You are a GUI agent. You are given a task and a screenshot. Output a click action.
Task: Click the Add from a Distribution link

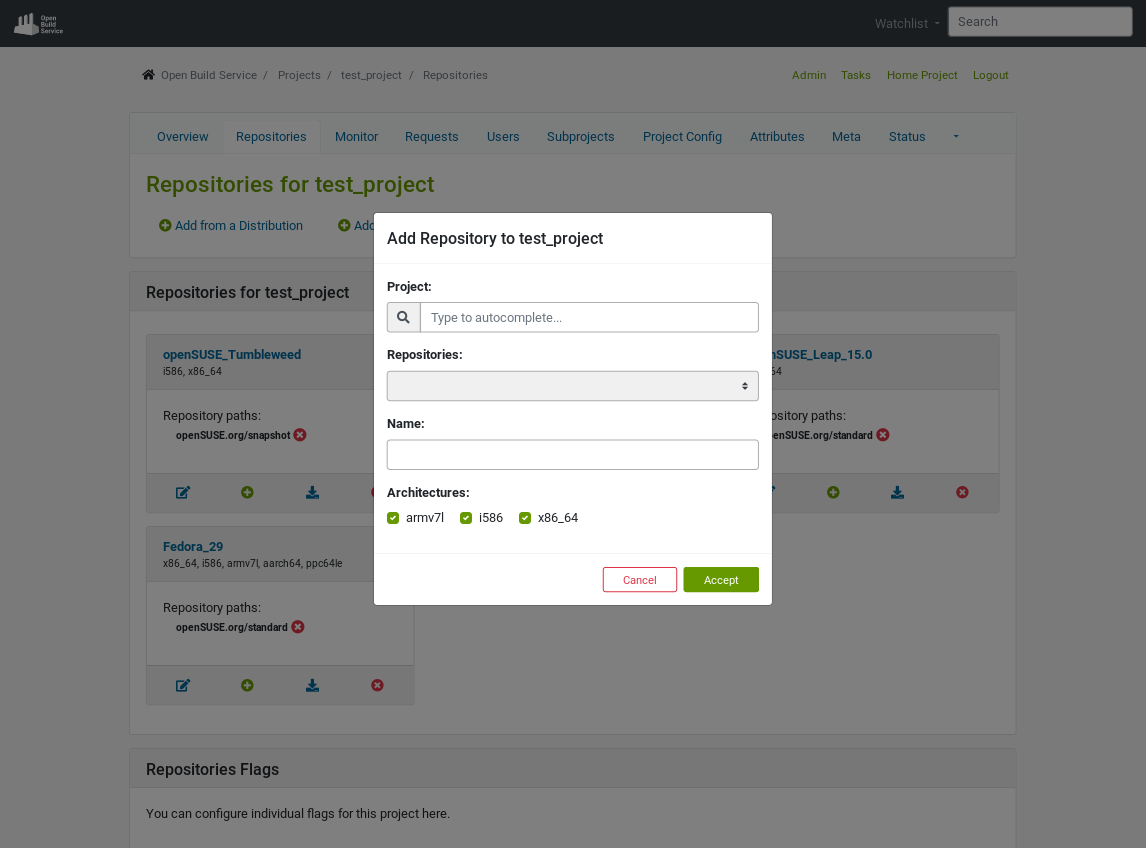pos(231,225)
